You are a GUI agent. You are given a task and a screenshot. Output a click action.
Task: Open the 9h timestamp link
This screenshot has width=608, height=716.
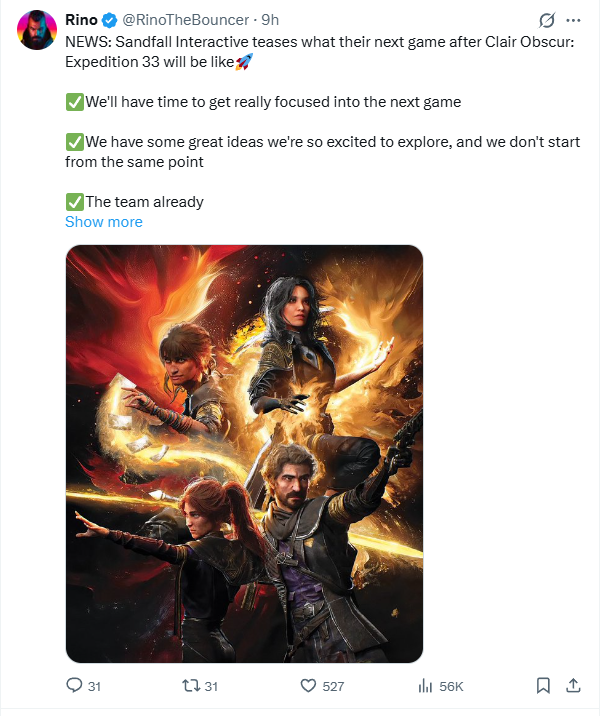[x=270, y=20]
